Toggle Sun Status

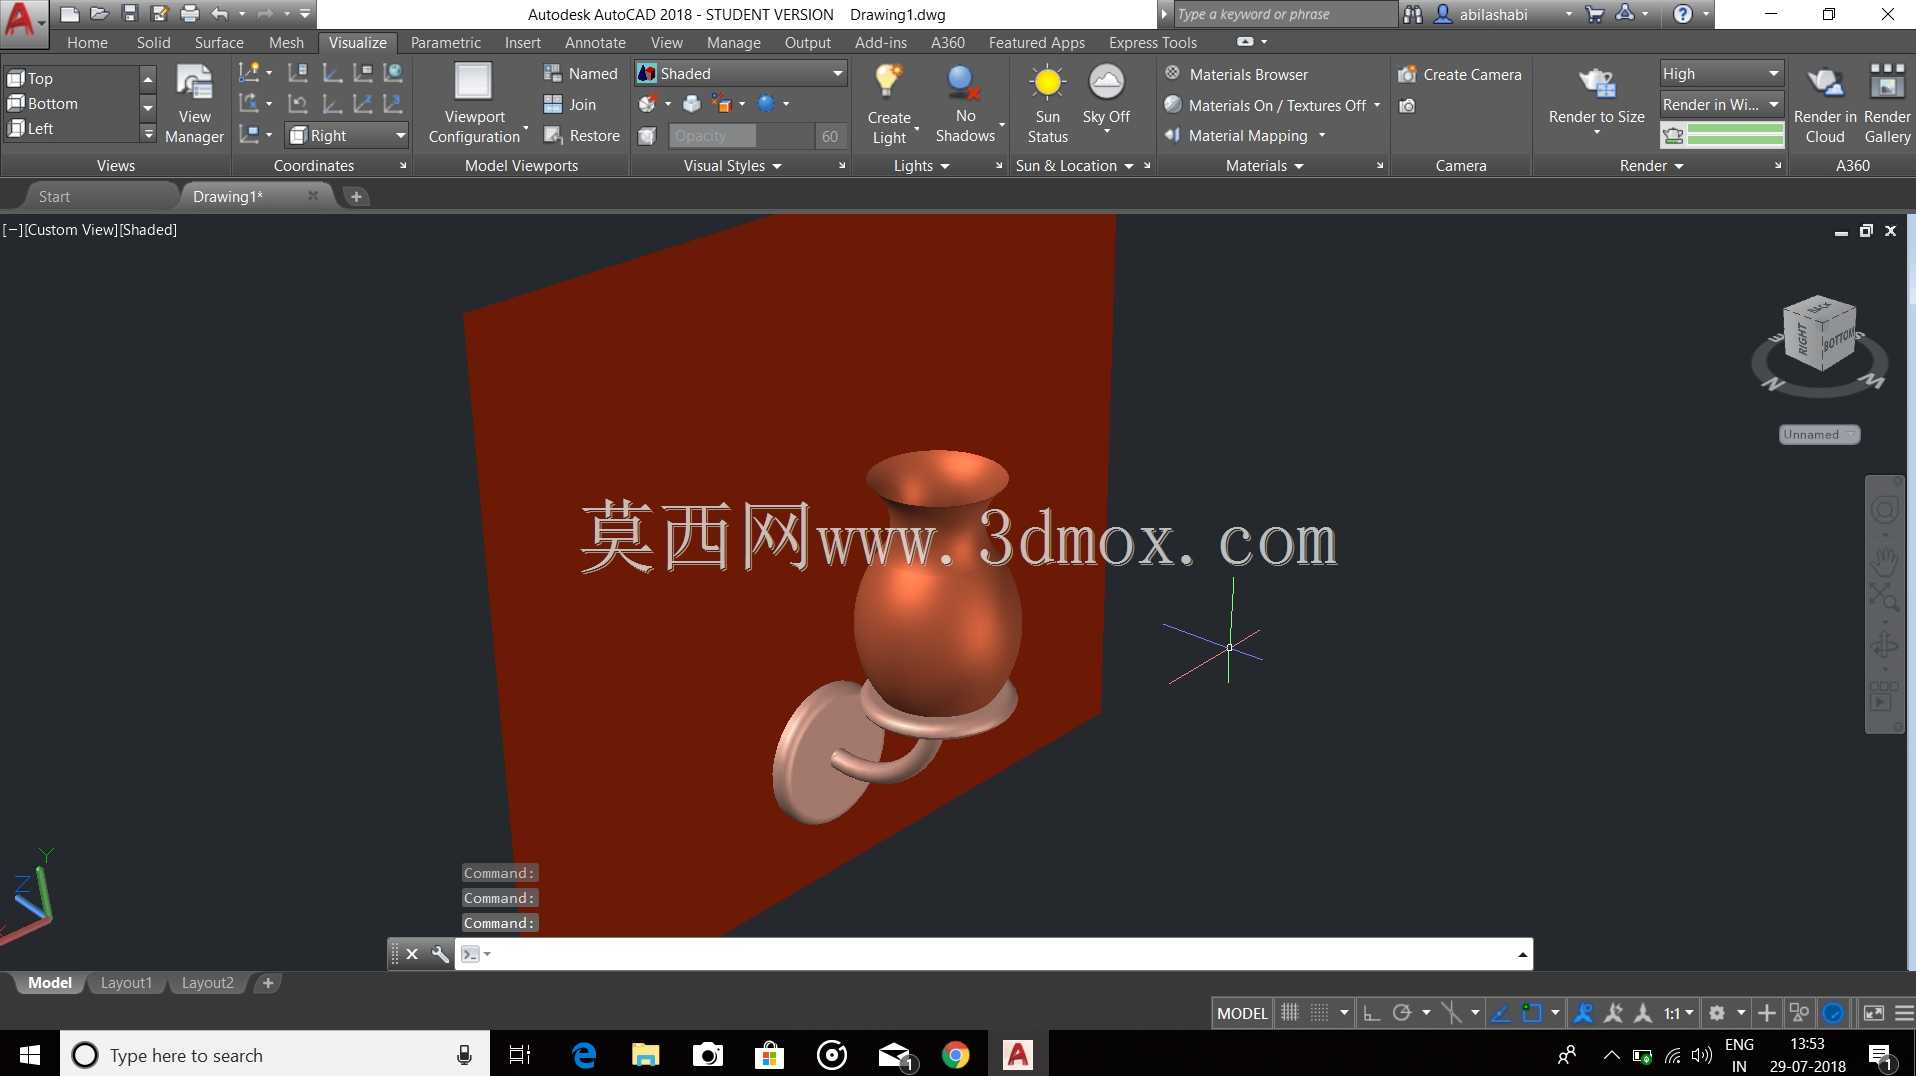1047,104
